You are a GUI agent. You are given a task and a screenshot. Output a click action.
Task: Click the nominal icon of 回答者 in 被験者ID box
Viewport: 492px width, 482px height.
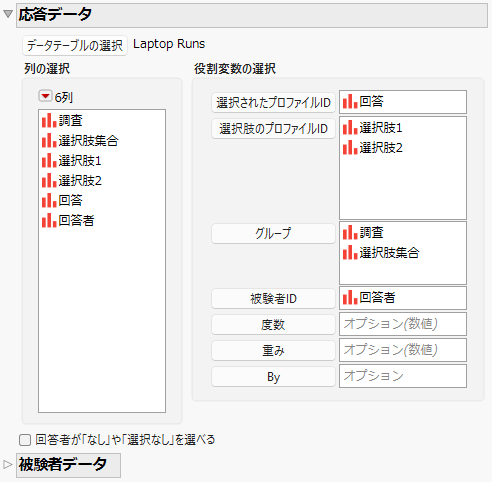(350, 297)
